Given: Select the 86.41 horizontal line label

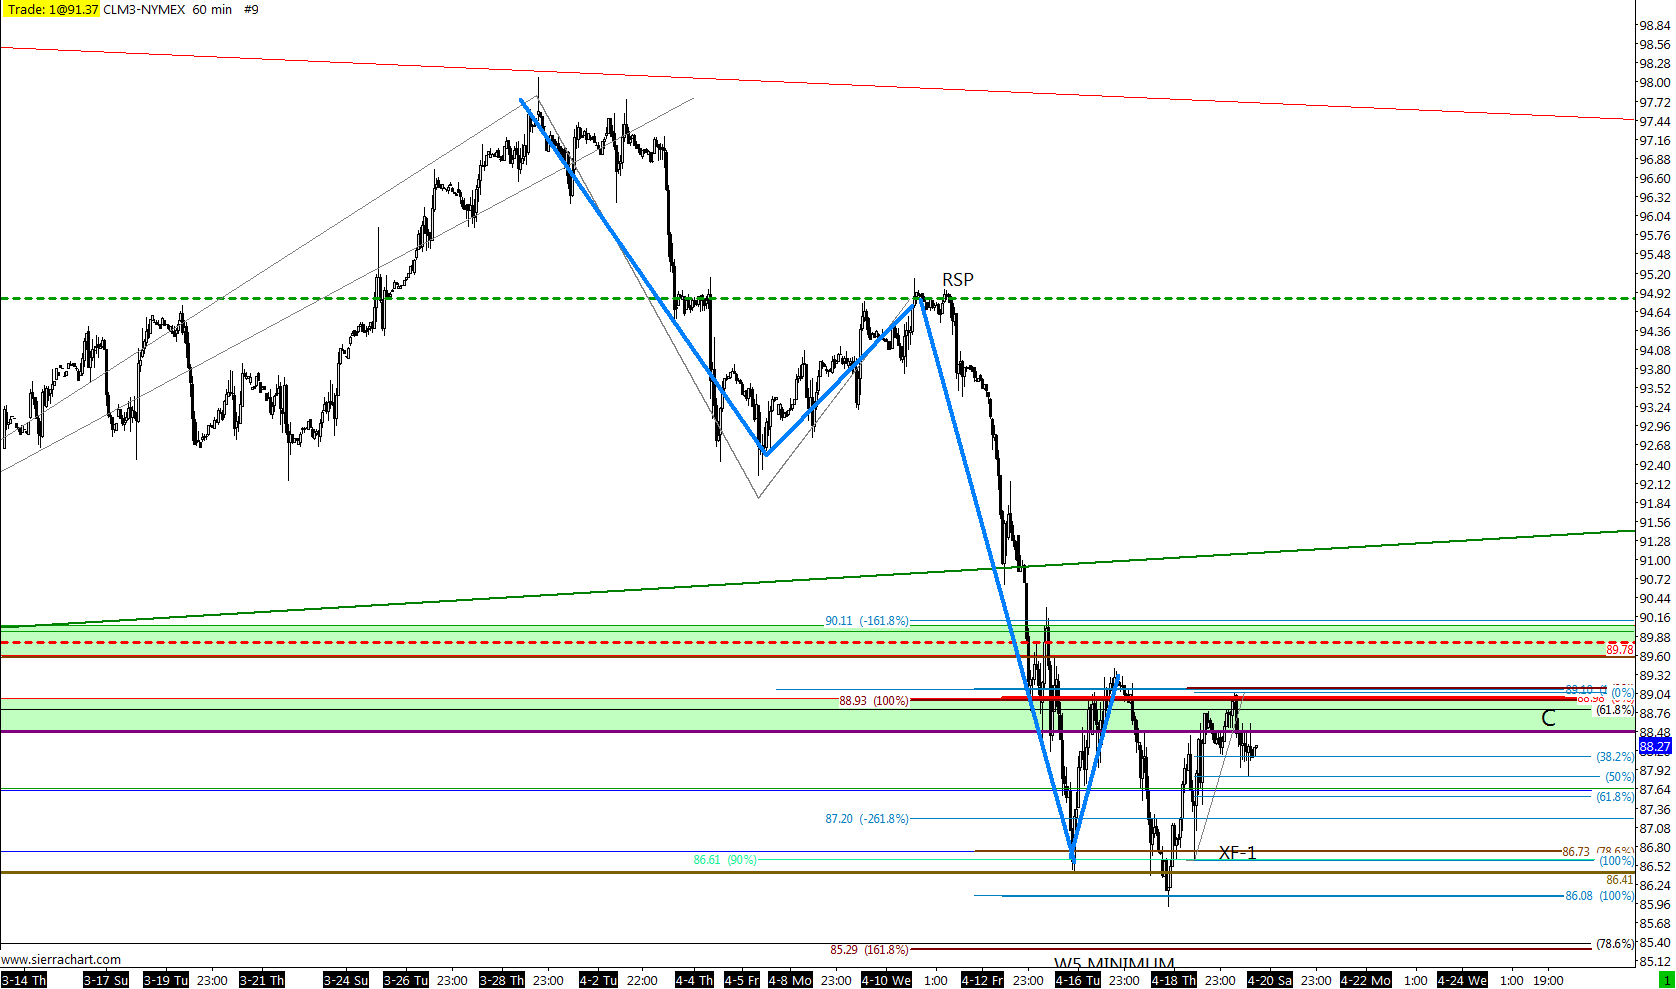Looking at the screenshot, I should (x=1619, y=880).
